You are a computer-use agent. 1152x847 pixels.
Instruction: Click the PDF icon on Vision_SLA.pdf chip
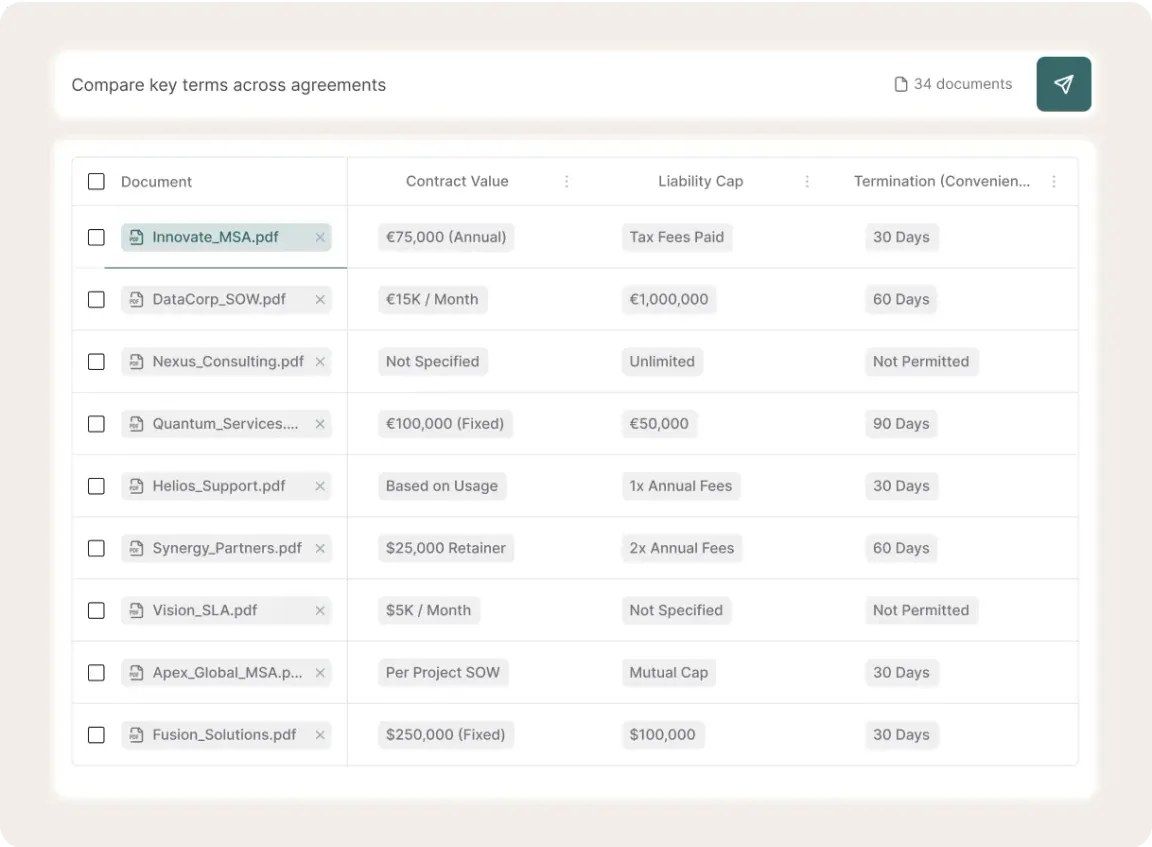(x=136, y=610)
